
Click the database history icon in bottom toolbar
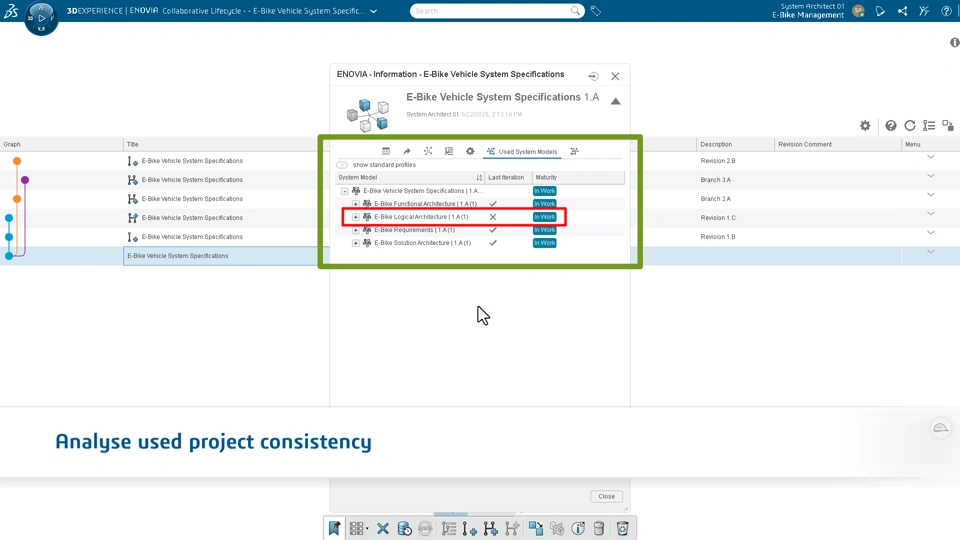(x=404, y=528)
